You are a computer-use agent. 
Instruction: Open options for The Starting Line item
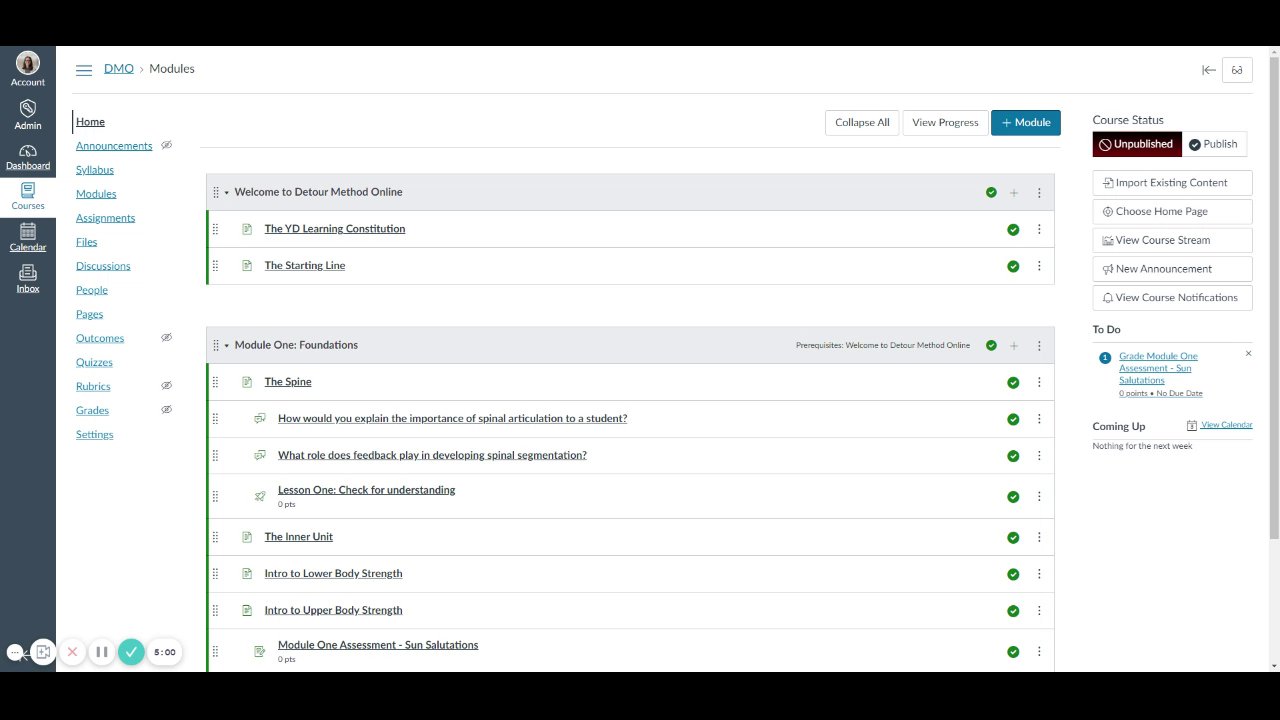coord(1039,266)
